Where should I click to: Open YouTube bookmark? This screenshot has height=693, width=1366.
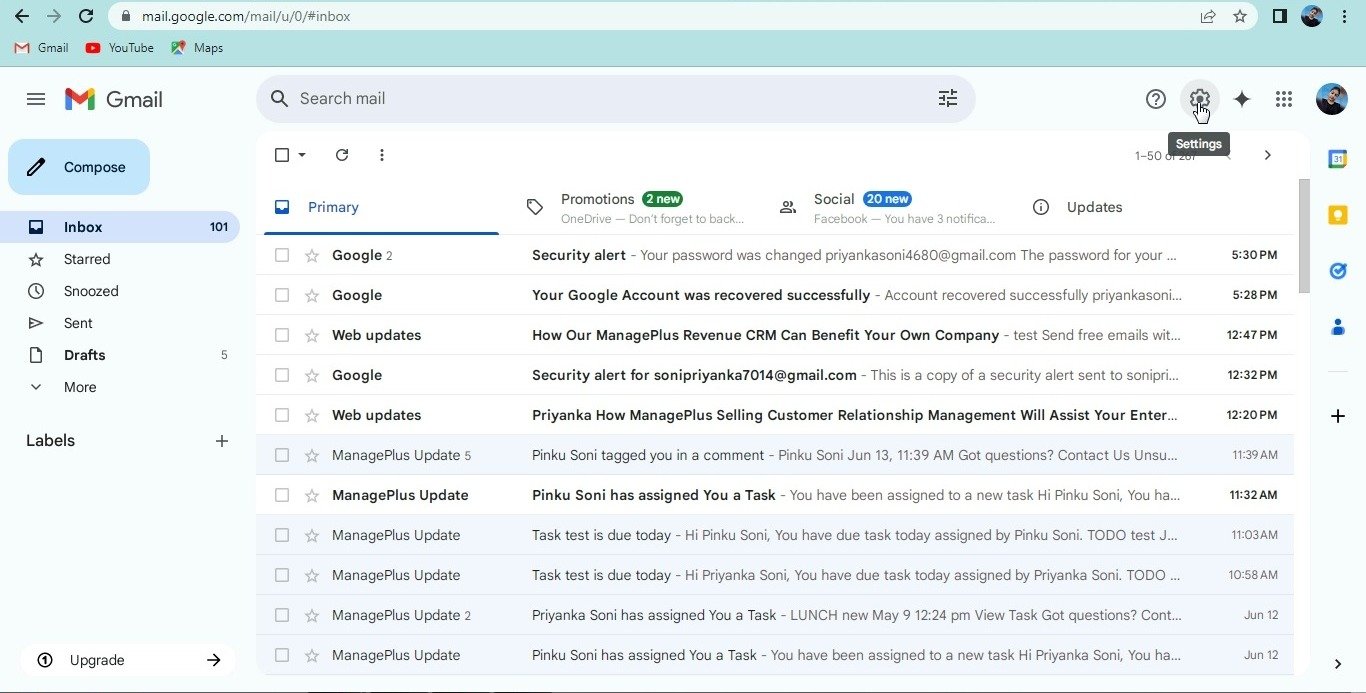[119, 48]
